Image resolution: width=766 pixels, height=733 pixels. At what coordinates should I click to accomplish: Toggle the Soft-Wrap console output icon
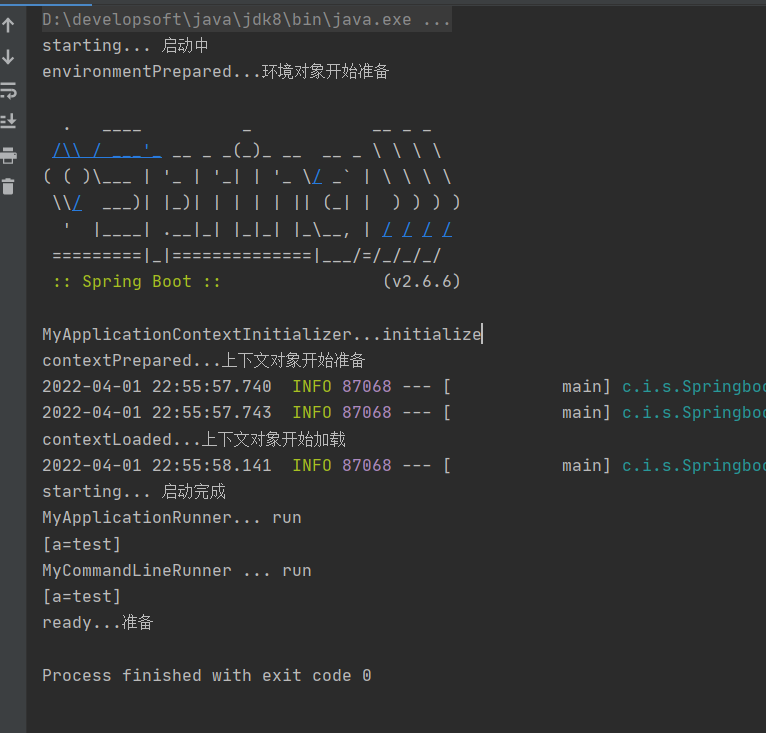[x=8, y=90]
